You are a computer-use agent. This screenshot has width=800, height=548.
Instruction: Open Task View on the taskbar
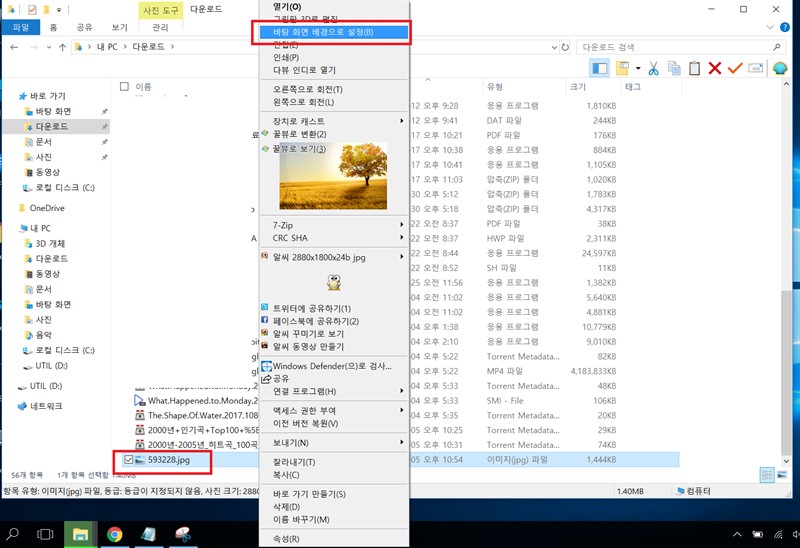coord(45,534)
